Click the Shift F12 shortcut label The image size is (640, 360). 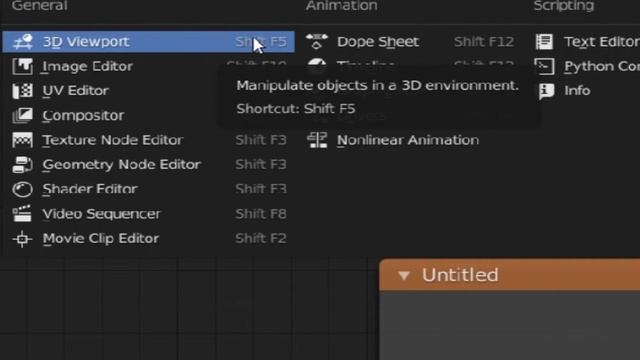point(484,42)
